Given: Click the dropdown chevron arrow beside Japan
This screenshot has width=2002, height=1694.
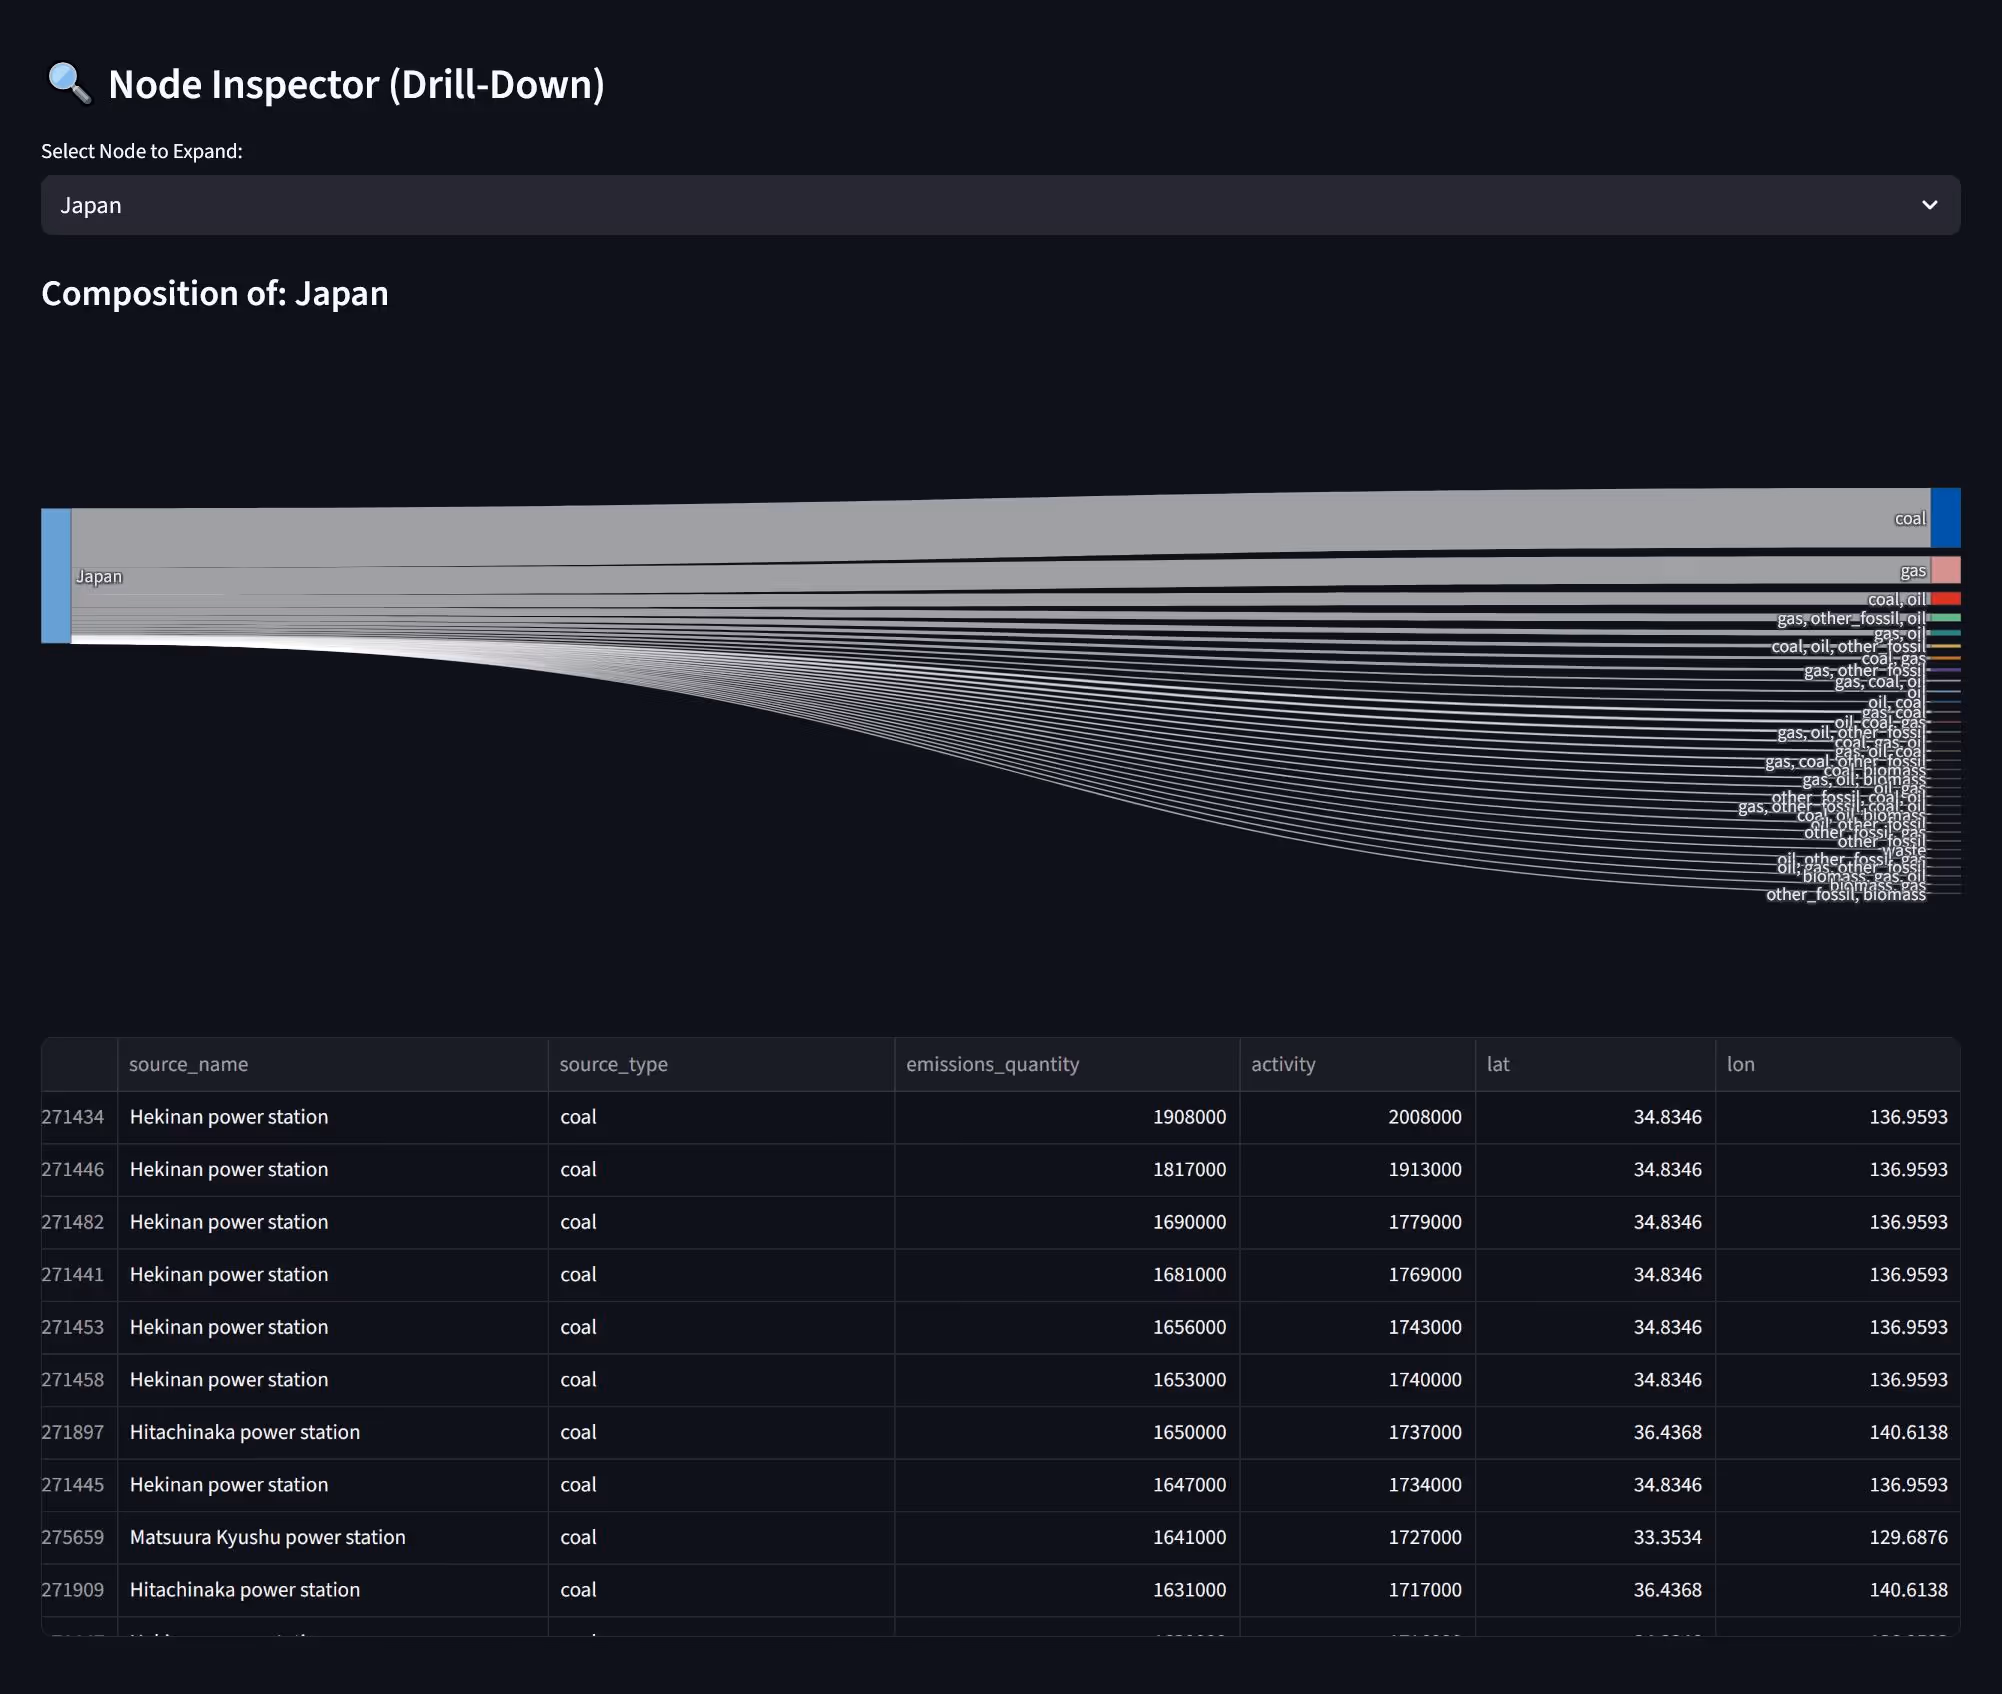Looking at the screenshot, I should [x=1929, y=205].
